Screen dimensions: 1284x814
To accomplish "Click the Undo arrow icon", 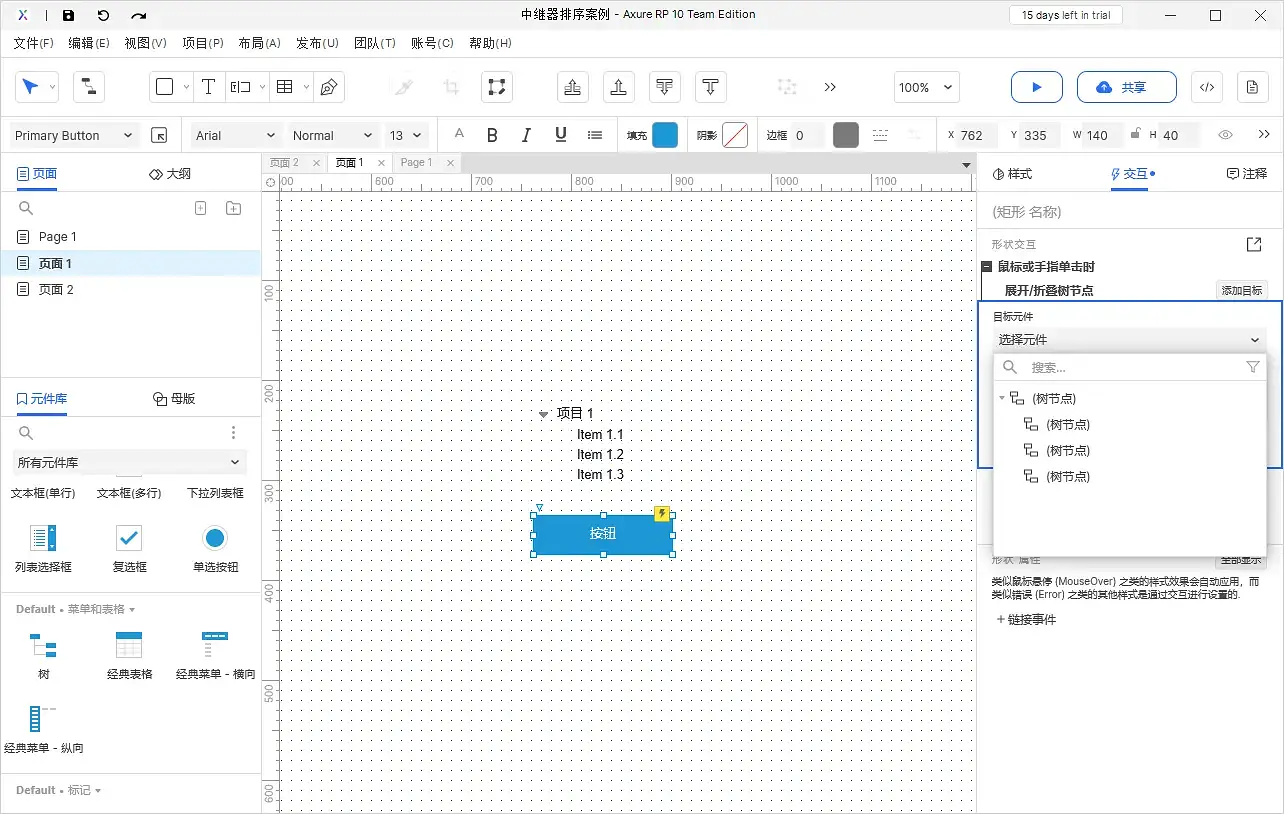I will pyautogui.click(x=103, y=15).
